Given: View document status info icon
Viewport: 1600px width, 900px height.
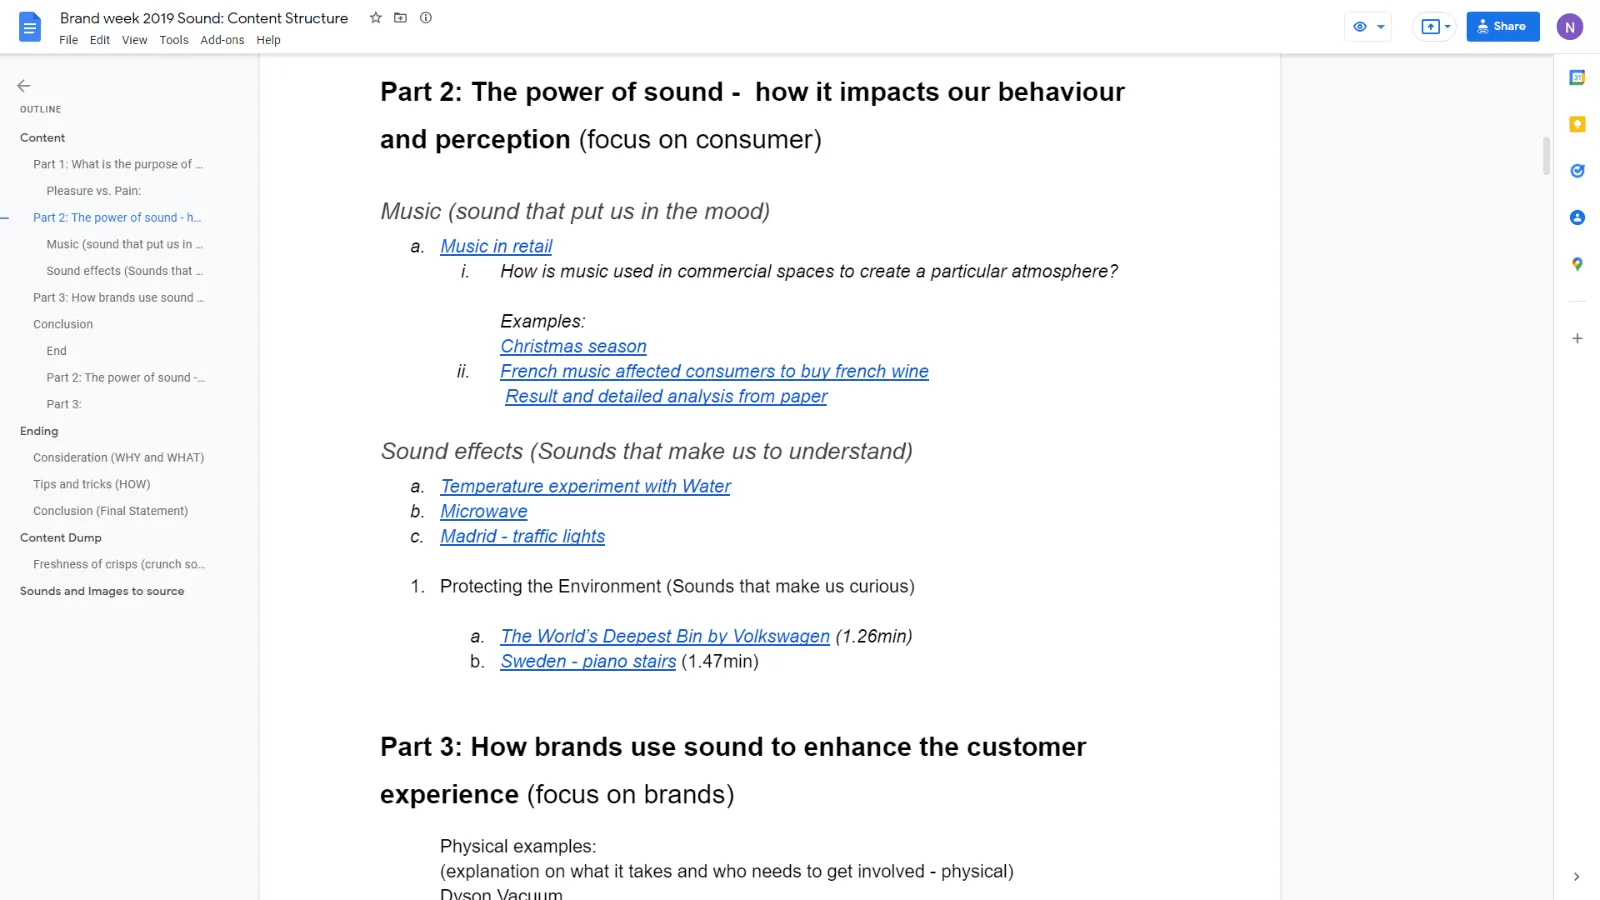Looking at the screenshot, I should click(426, 18).
